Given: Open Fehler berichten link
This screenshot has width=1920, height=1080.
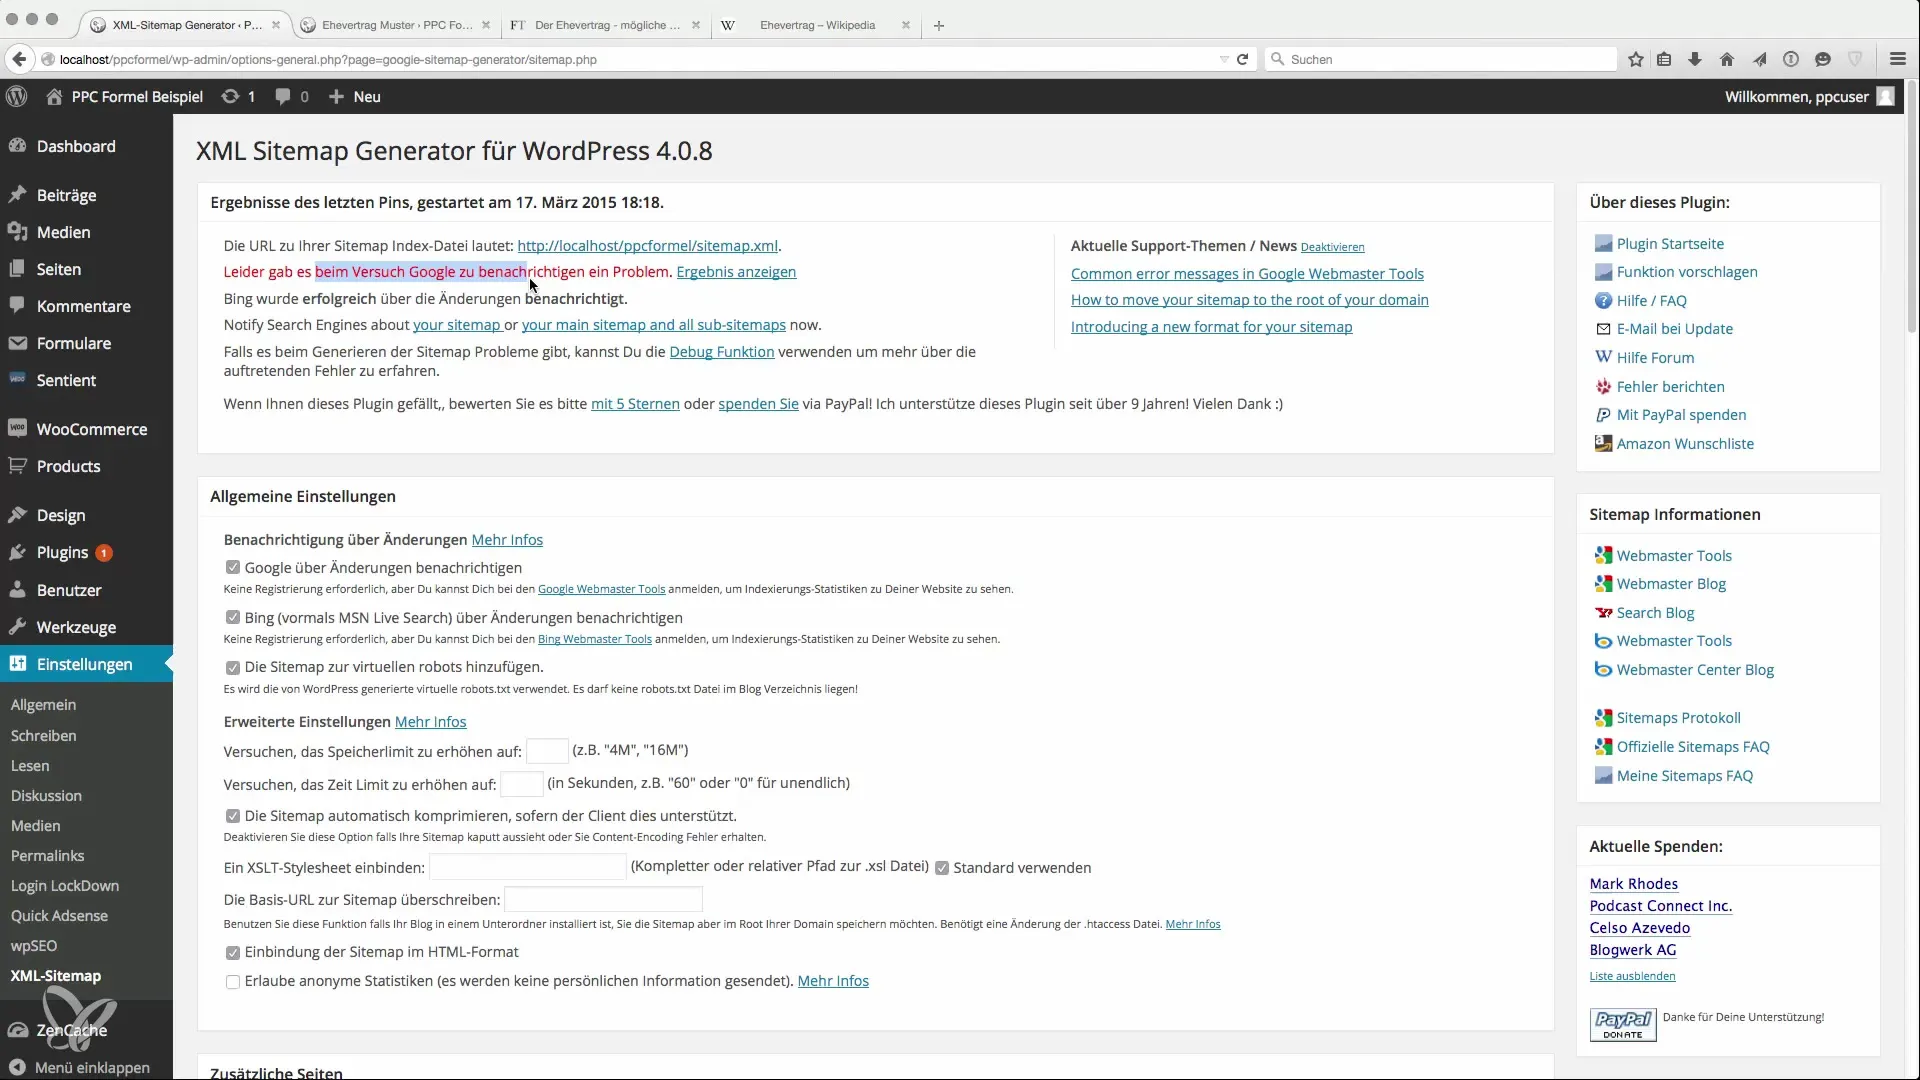Looking at the screenshot, I should click(1670, 386).
